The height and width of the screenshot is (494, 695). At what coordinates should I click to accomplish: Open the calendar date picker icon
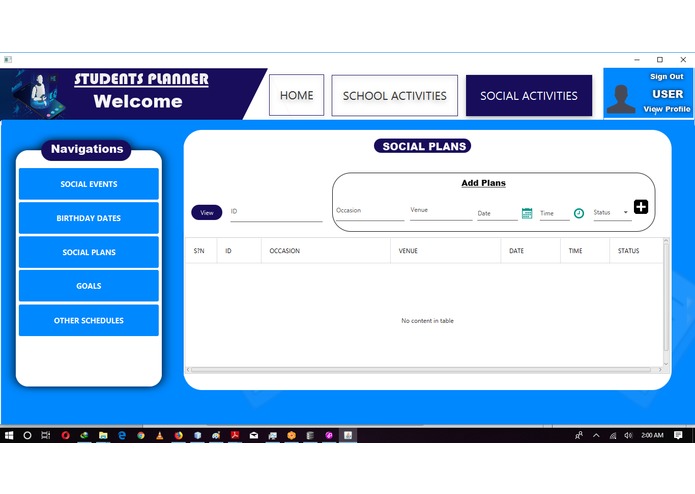click(x=527, y=213)
